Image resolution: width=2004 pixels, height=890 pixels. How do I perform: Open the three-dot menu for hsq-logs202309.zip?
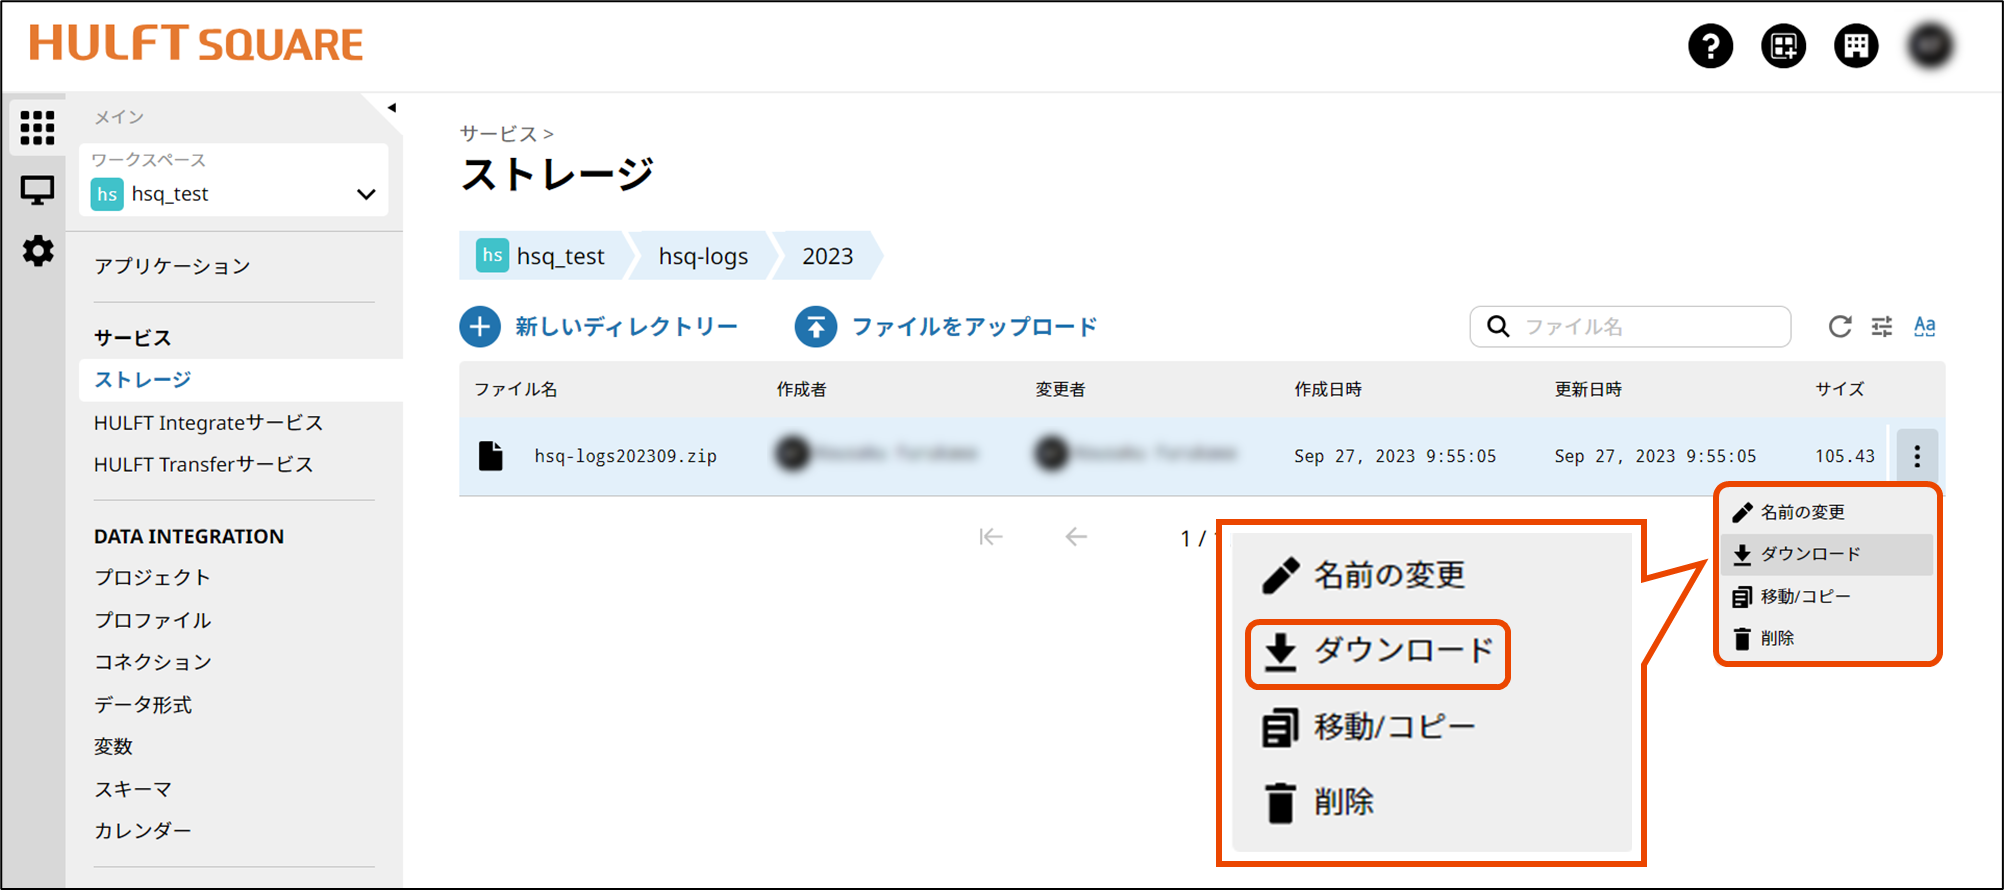pyautogui.click(x=1917, y=457)
